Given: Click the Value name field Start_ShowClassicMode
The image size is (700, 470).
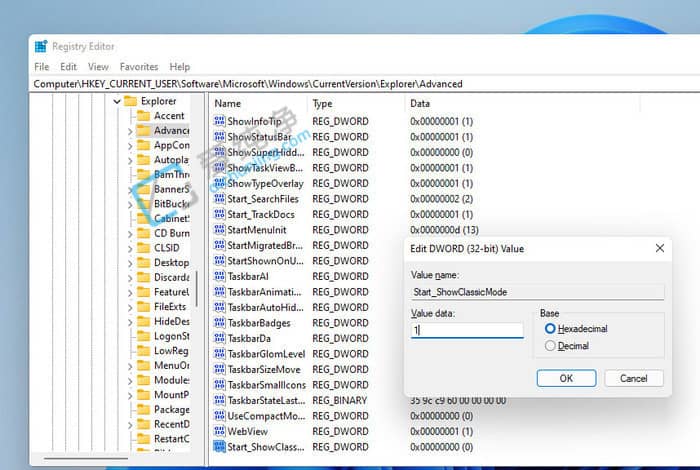Looking at the screenshot, I should 538,292.
